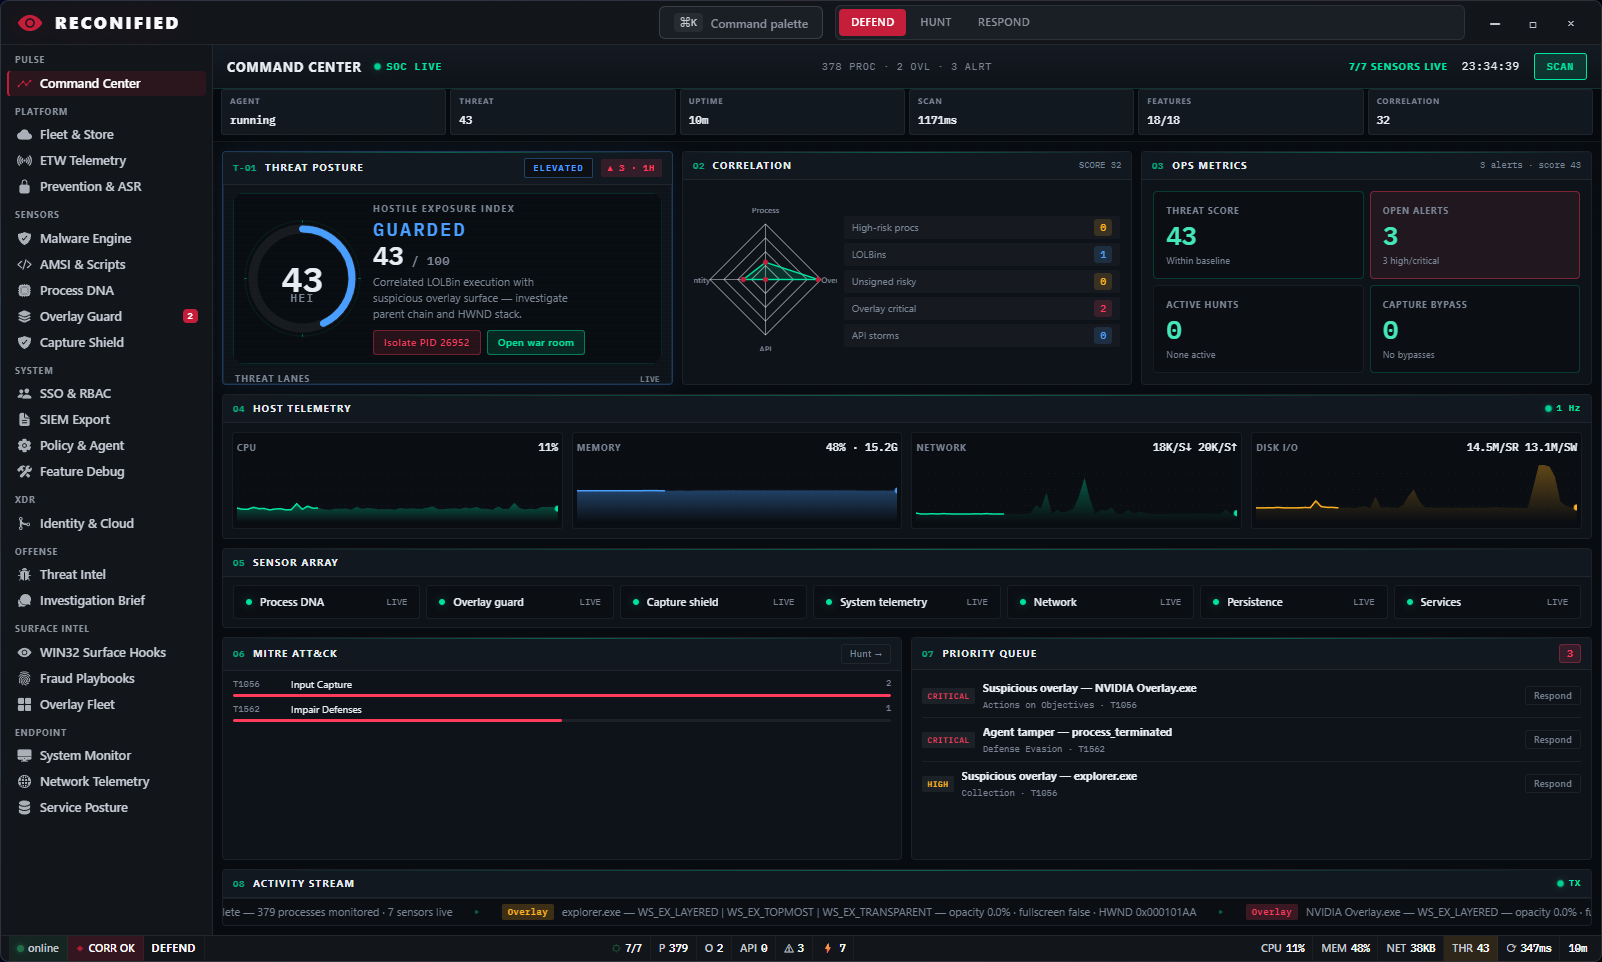The image size is (1602, 962).
Task: Open Fraud Playbooks fingerprint icon
Action: [x=25, y=679]
